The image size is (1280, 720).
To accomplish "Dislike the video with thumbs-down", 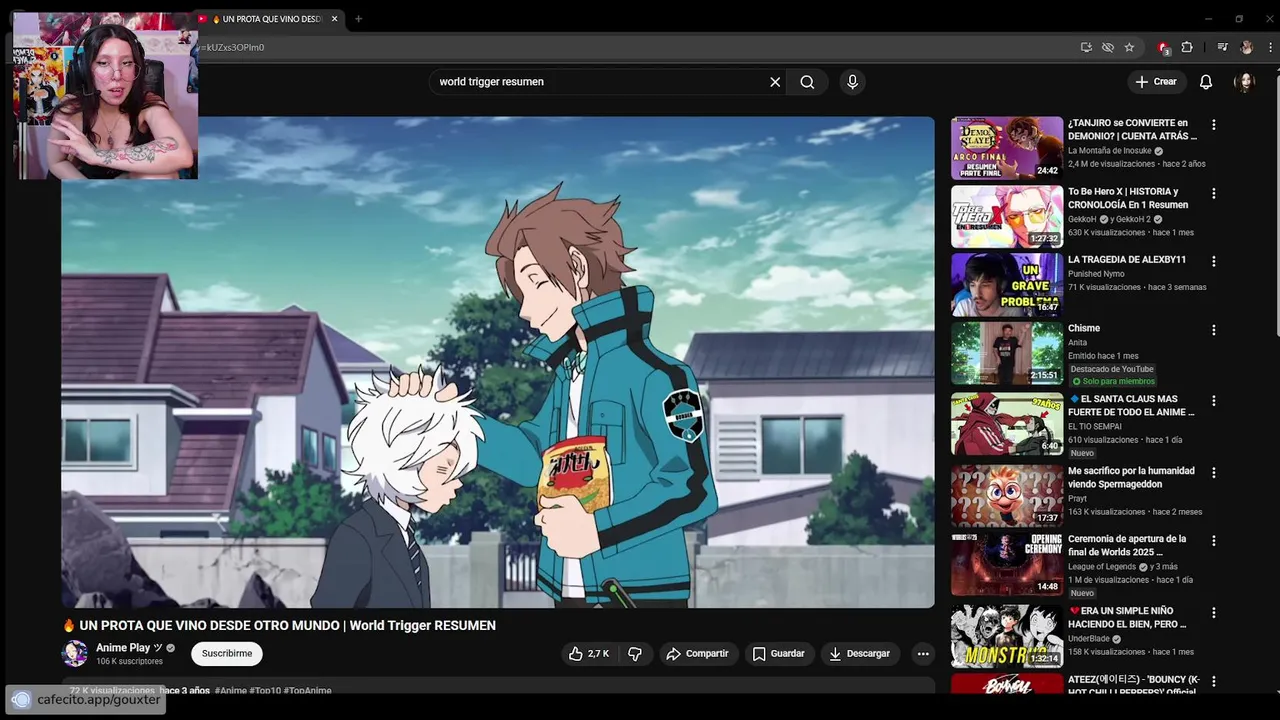I will 634,654.
